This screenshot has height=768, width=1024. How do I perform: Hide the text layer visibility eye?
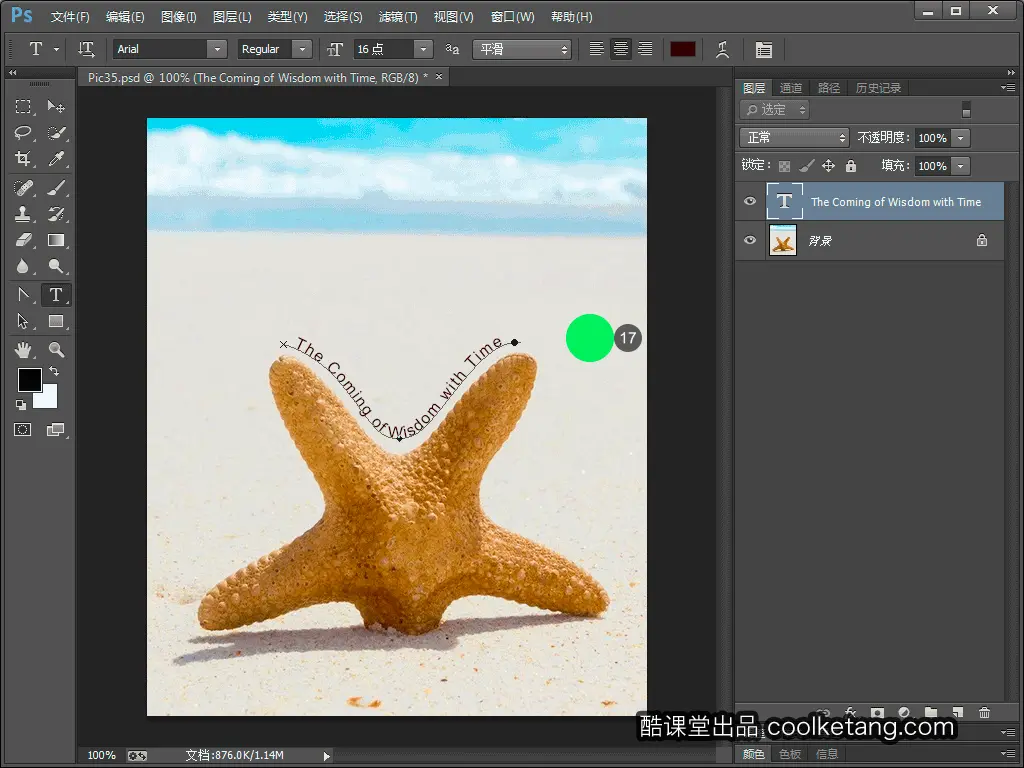[x=750, y=201]
